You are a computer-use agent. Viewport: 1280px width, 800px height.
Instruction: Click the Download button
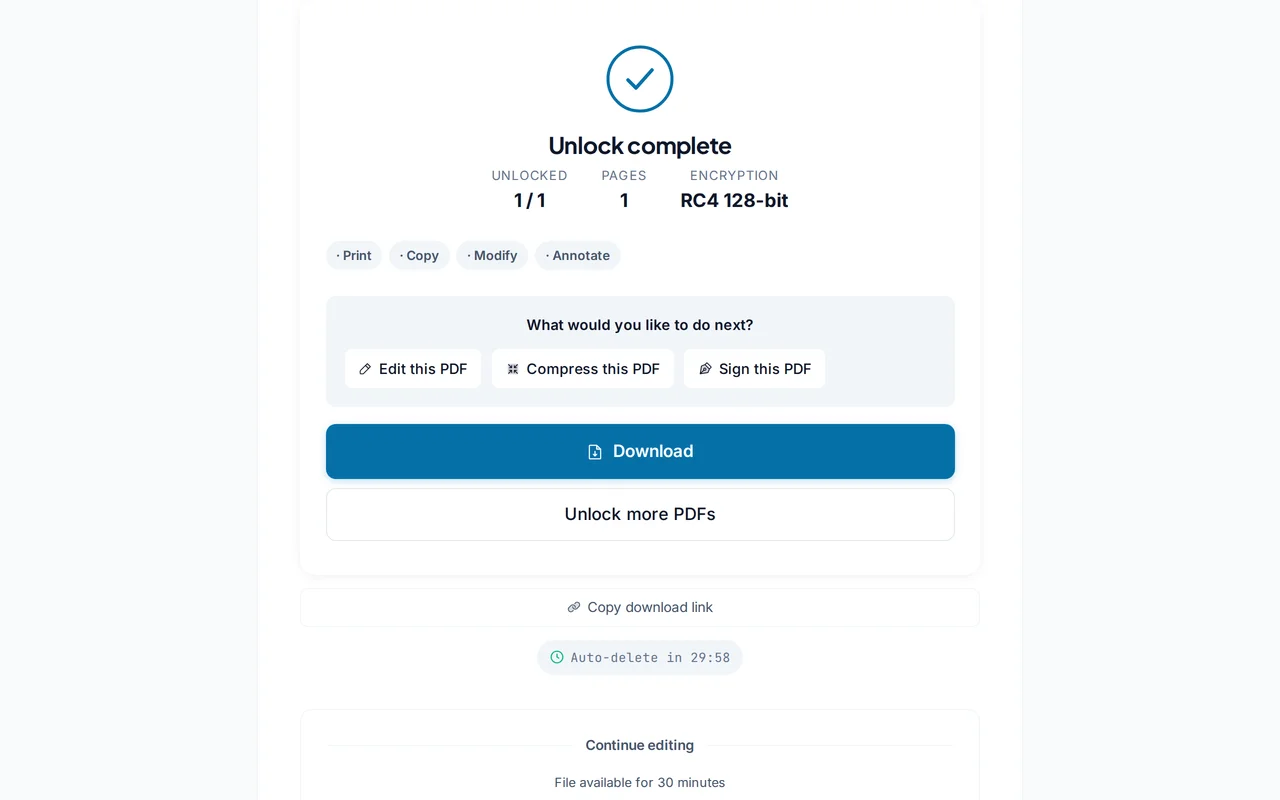pos(640,451)
